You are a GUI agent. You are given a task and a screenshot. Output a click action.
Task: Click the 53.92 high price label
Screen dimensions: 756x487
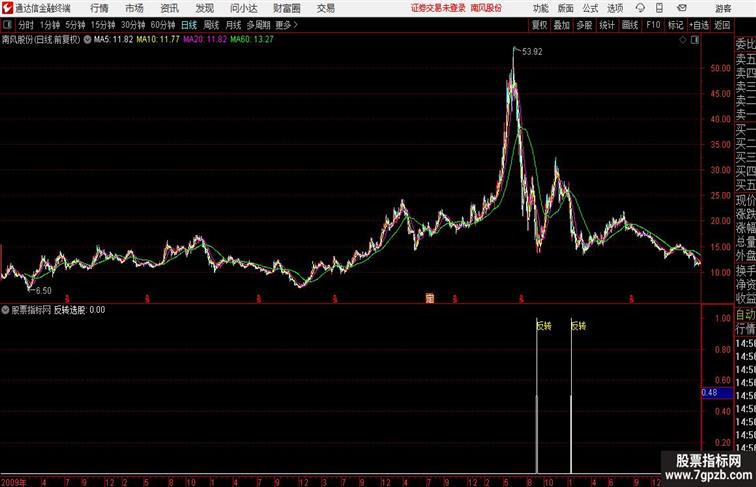coord(532,52)
